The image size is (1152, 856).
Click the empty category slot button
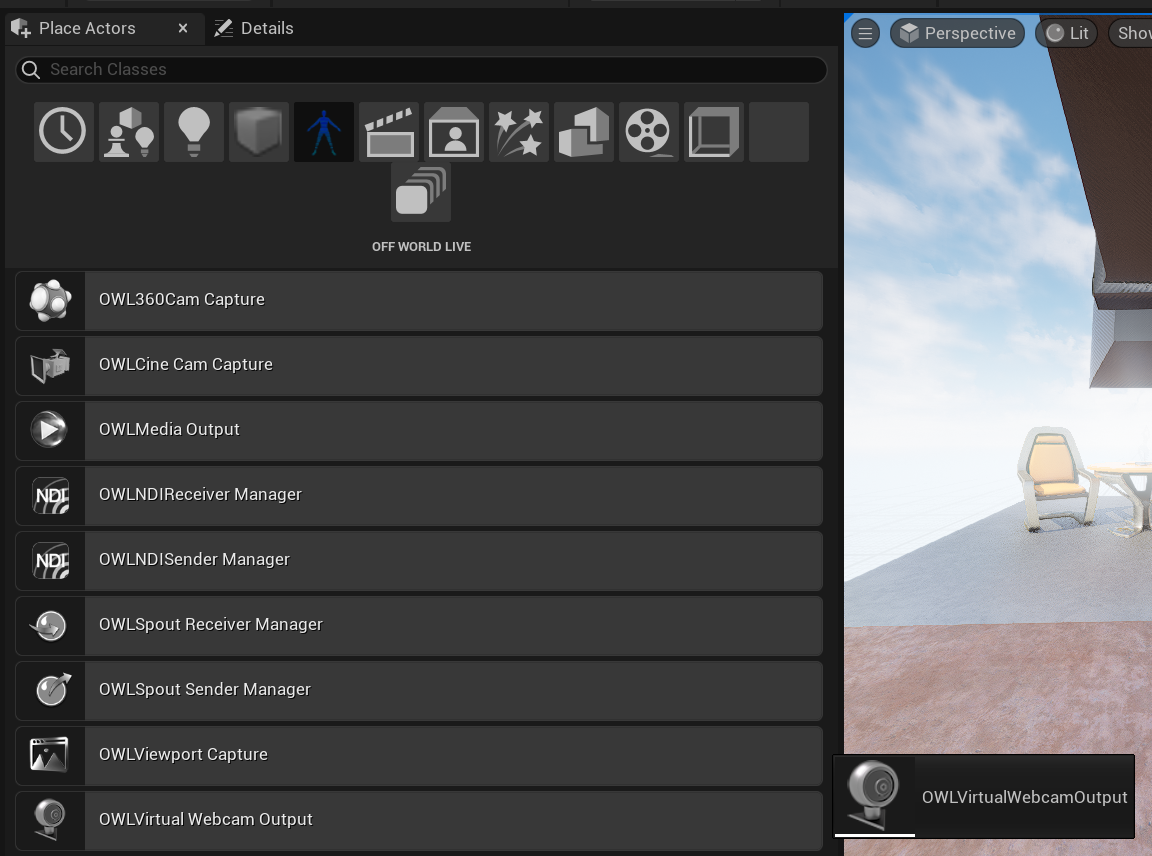coord(779,132)
